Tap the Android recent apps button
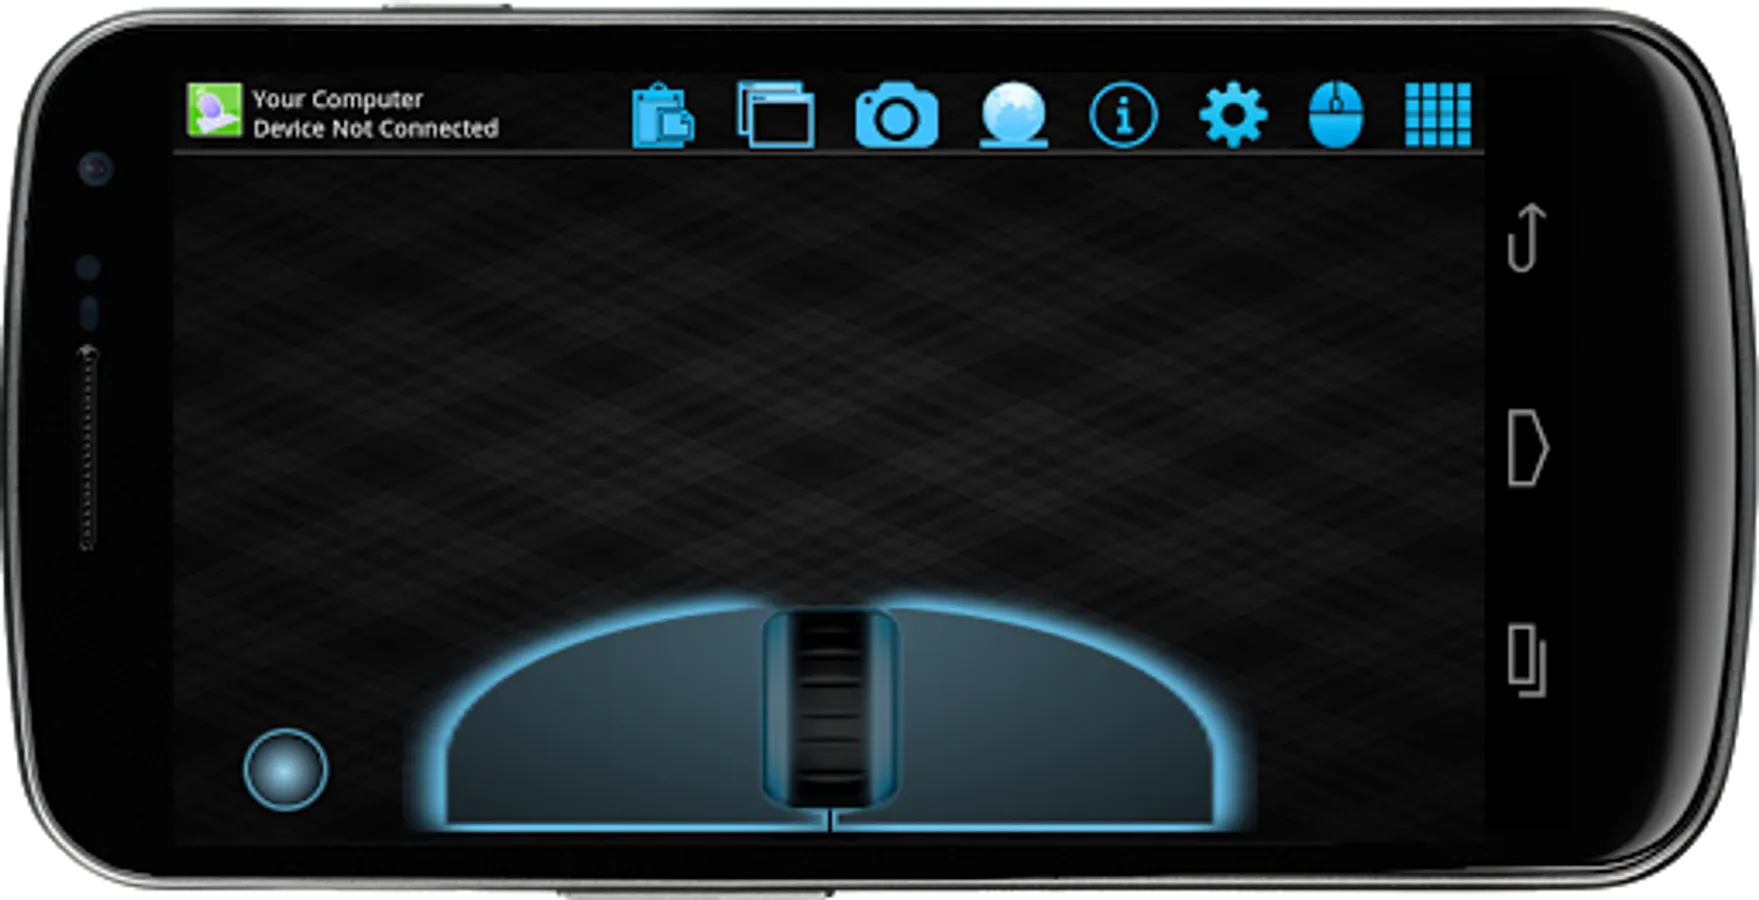The width and height of the screenshot is (1759, 900). click(x=1527, y=660)
